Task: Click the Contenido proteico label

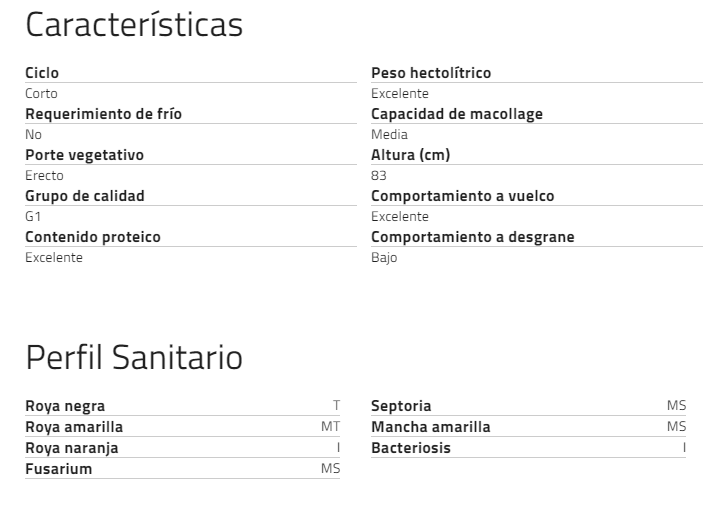Action: (x=93, y=237)
